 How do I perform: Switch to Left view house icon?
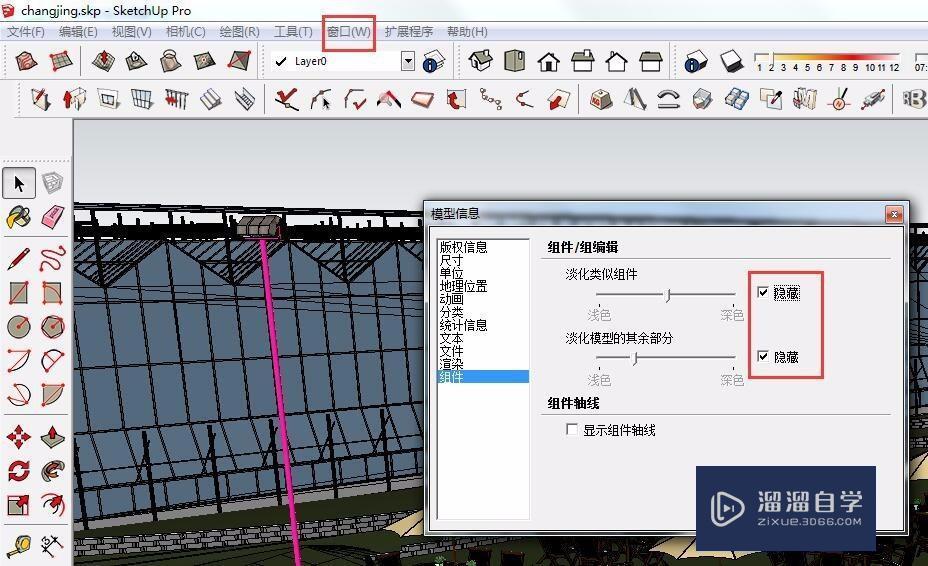pos(650,61)
